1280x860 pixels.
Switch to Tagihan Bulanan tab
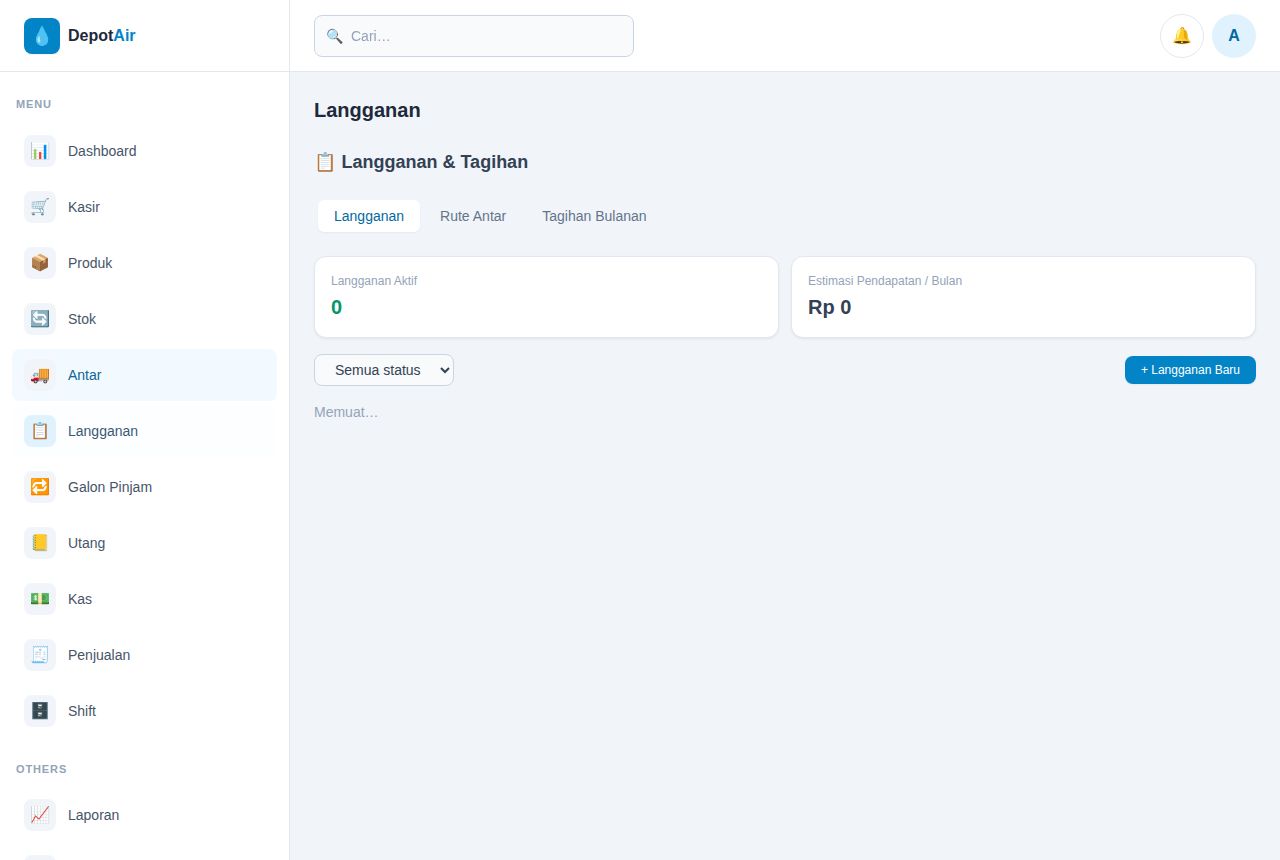pyautogui.click(x=594, y=216)
